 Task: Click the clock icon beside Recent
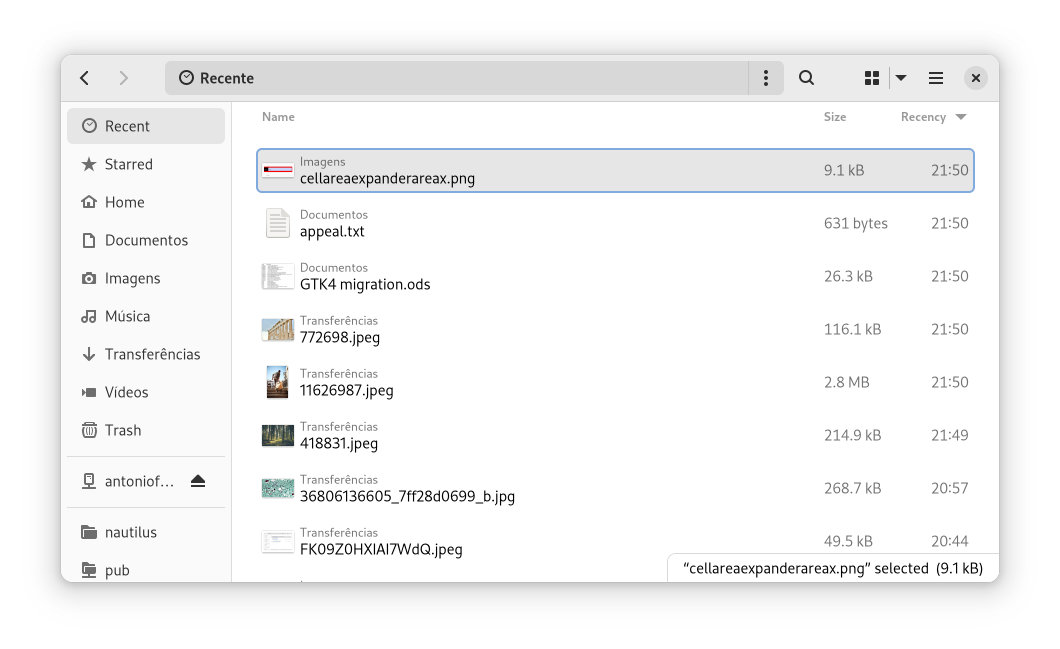tap(89, 126)
